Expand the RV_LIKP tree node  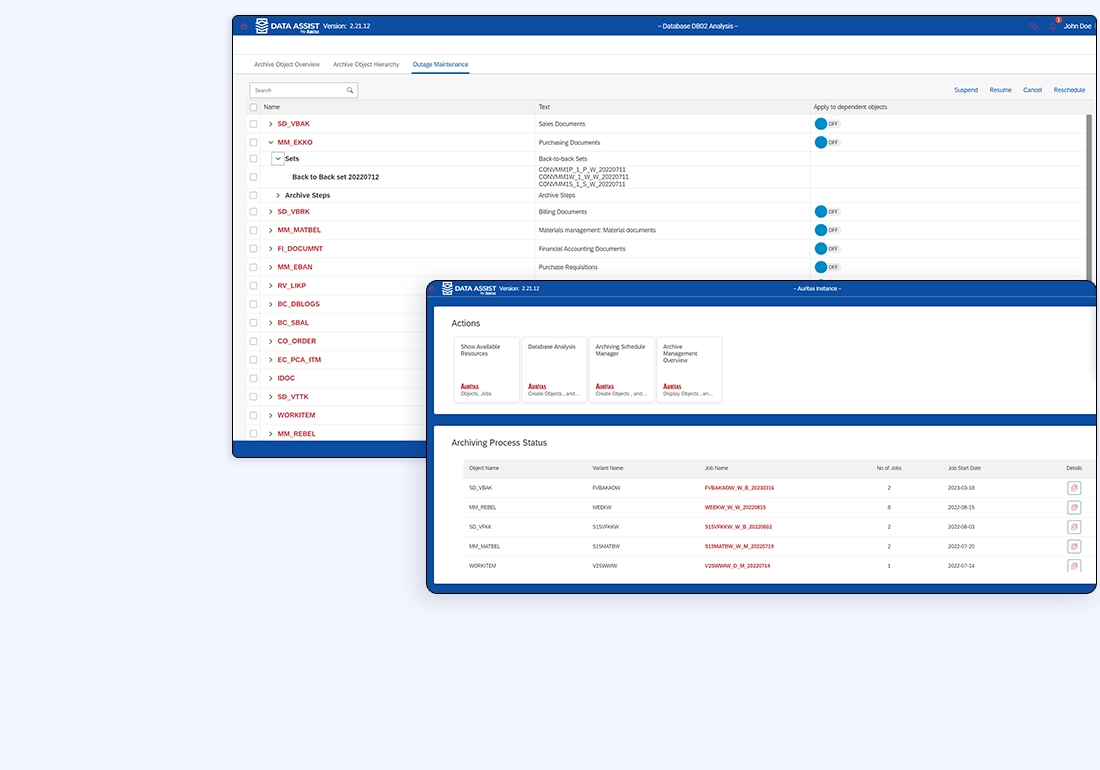coord(271,286)
